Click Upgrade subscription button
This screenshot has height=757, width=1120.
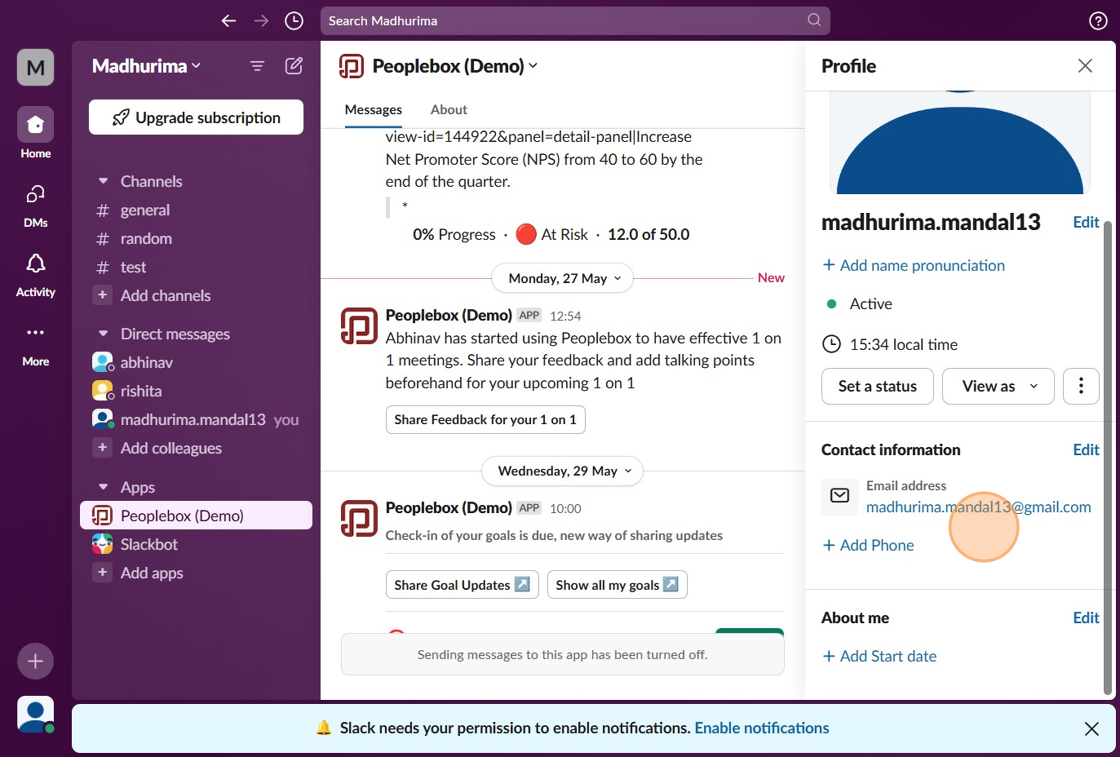pos(196,117)
